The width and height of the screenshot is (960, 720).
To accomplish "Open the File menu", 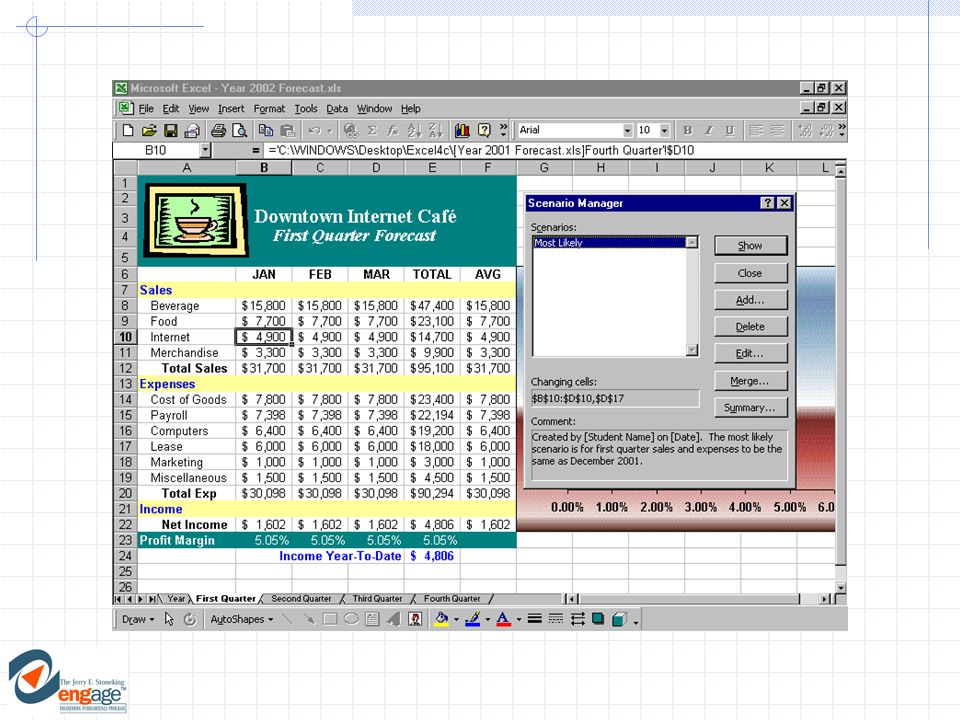I will pos(146,108).
